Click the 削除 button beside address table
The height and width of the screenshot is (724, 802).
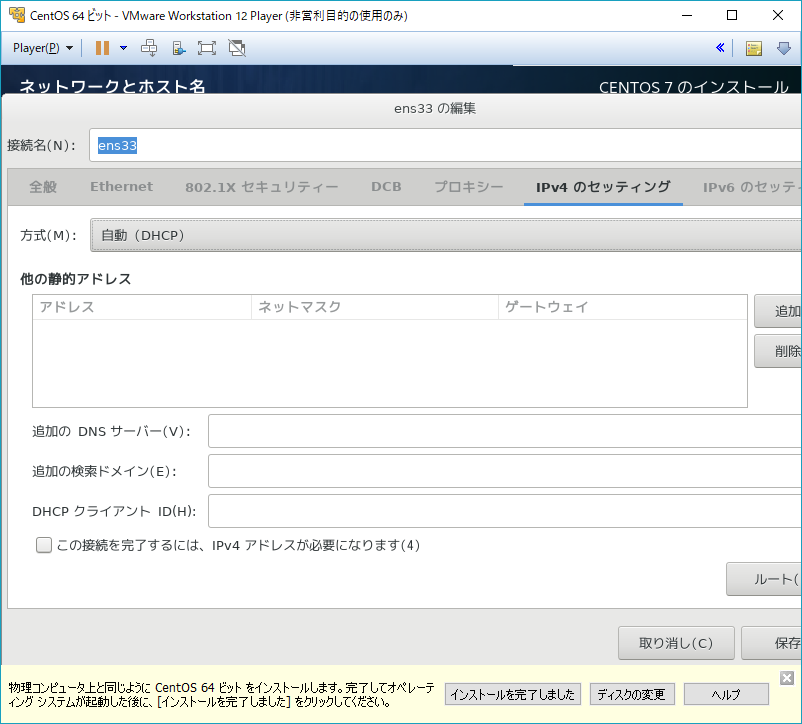(x=778, y=351)
